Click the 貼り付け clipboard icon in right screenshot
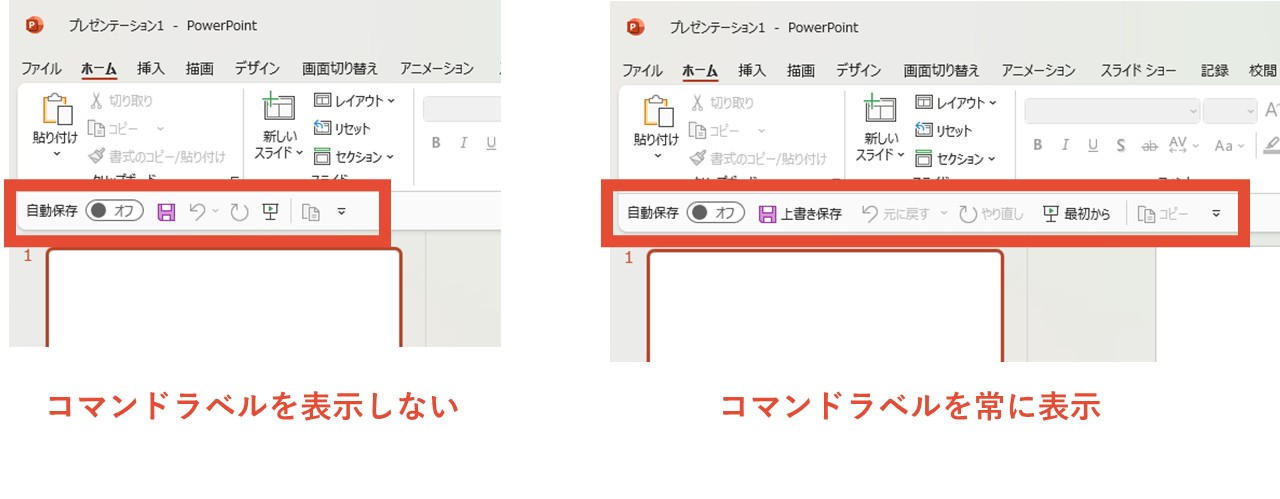 coord(656,111)
